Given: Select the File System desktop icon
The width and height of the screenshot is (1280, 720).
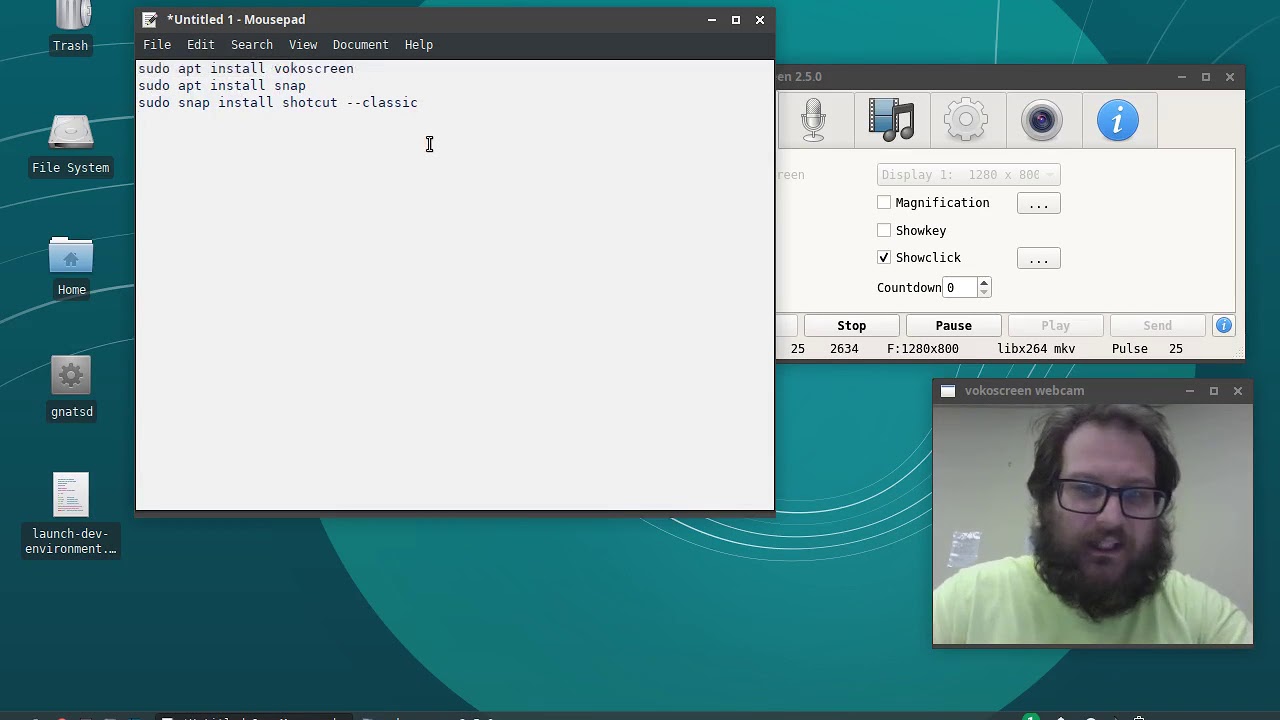Looking at the screenshot, I should [71, 146].
